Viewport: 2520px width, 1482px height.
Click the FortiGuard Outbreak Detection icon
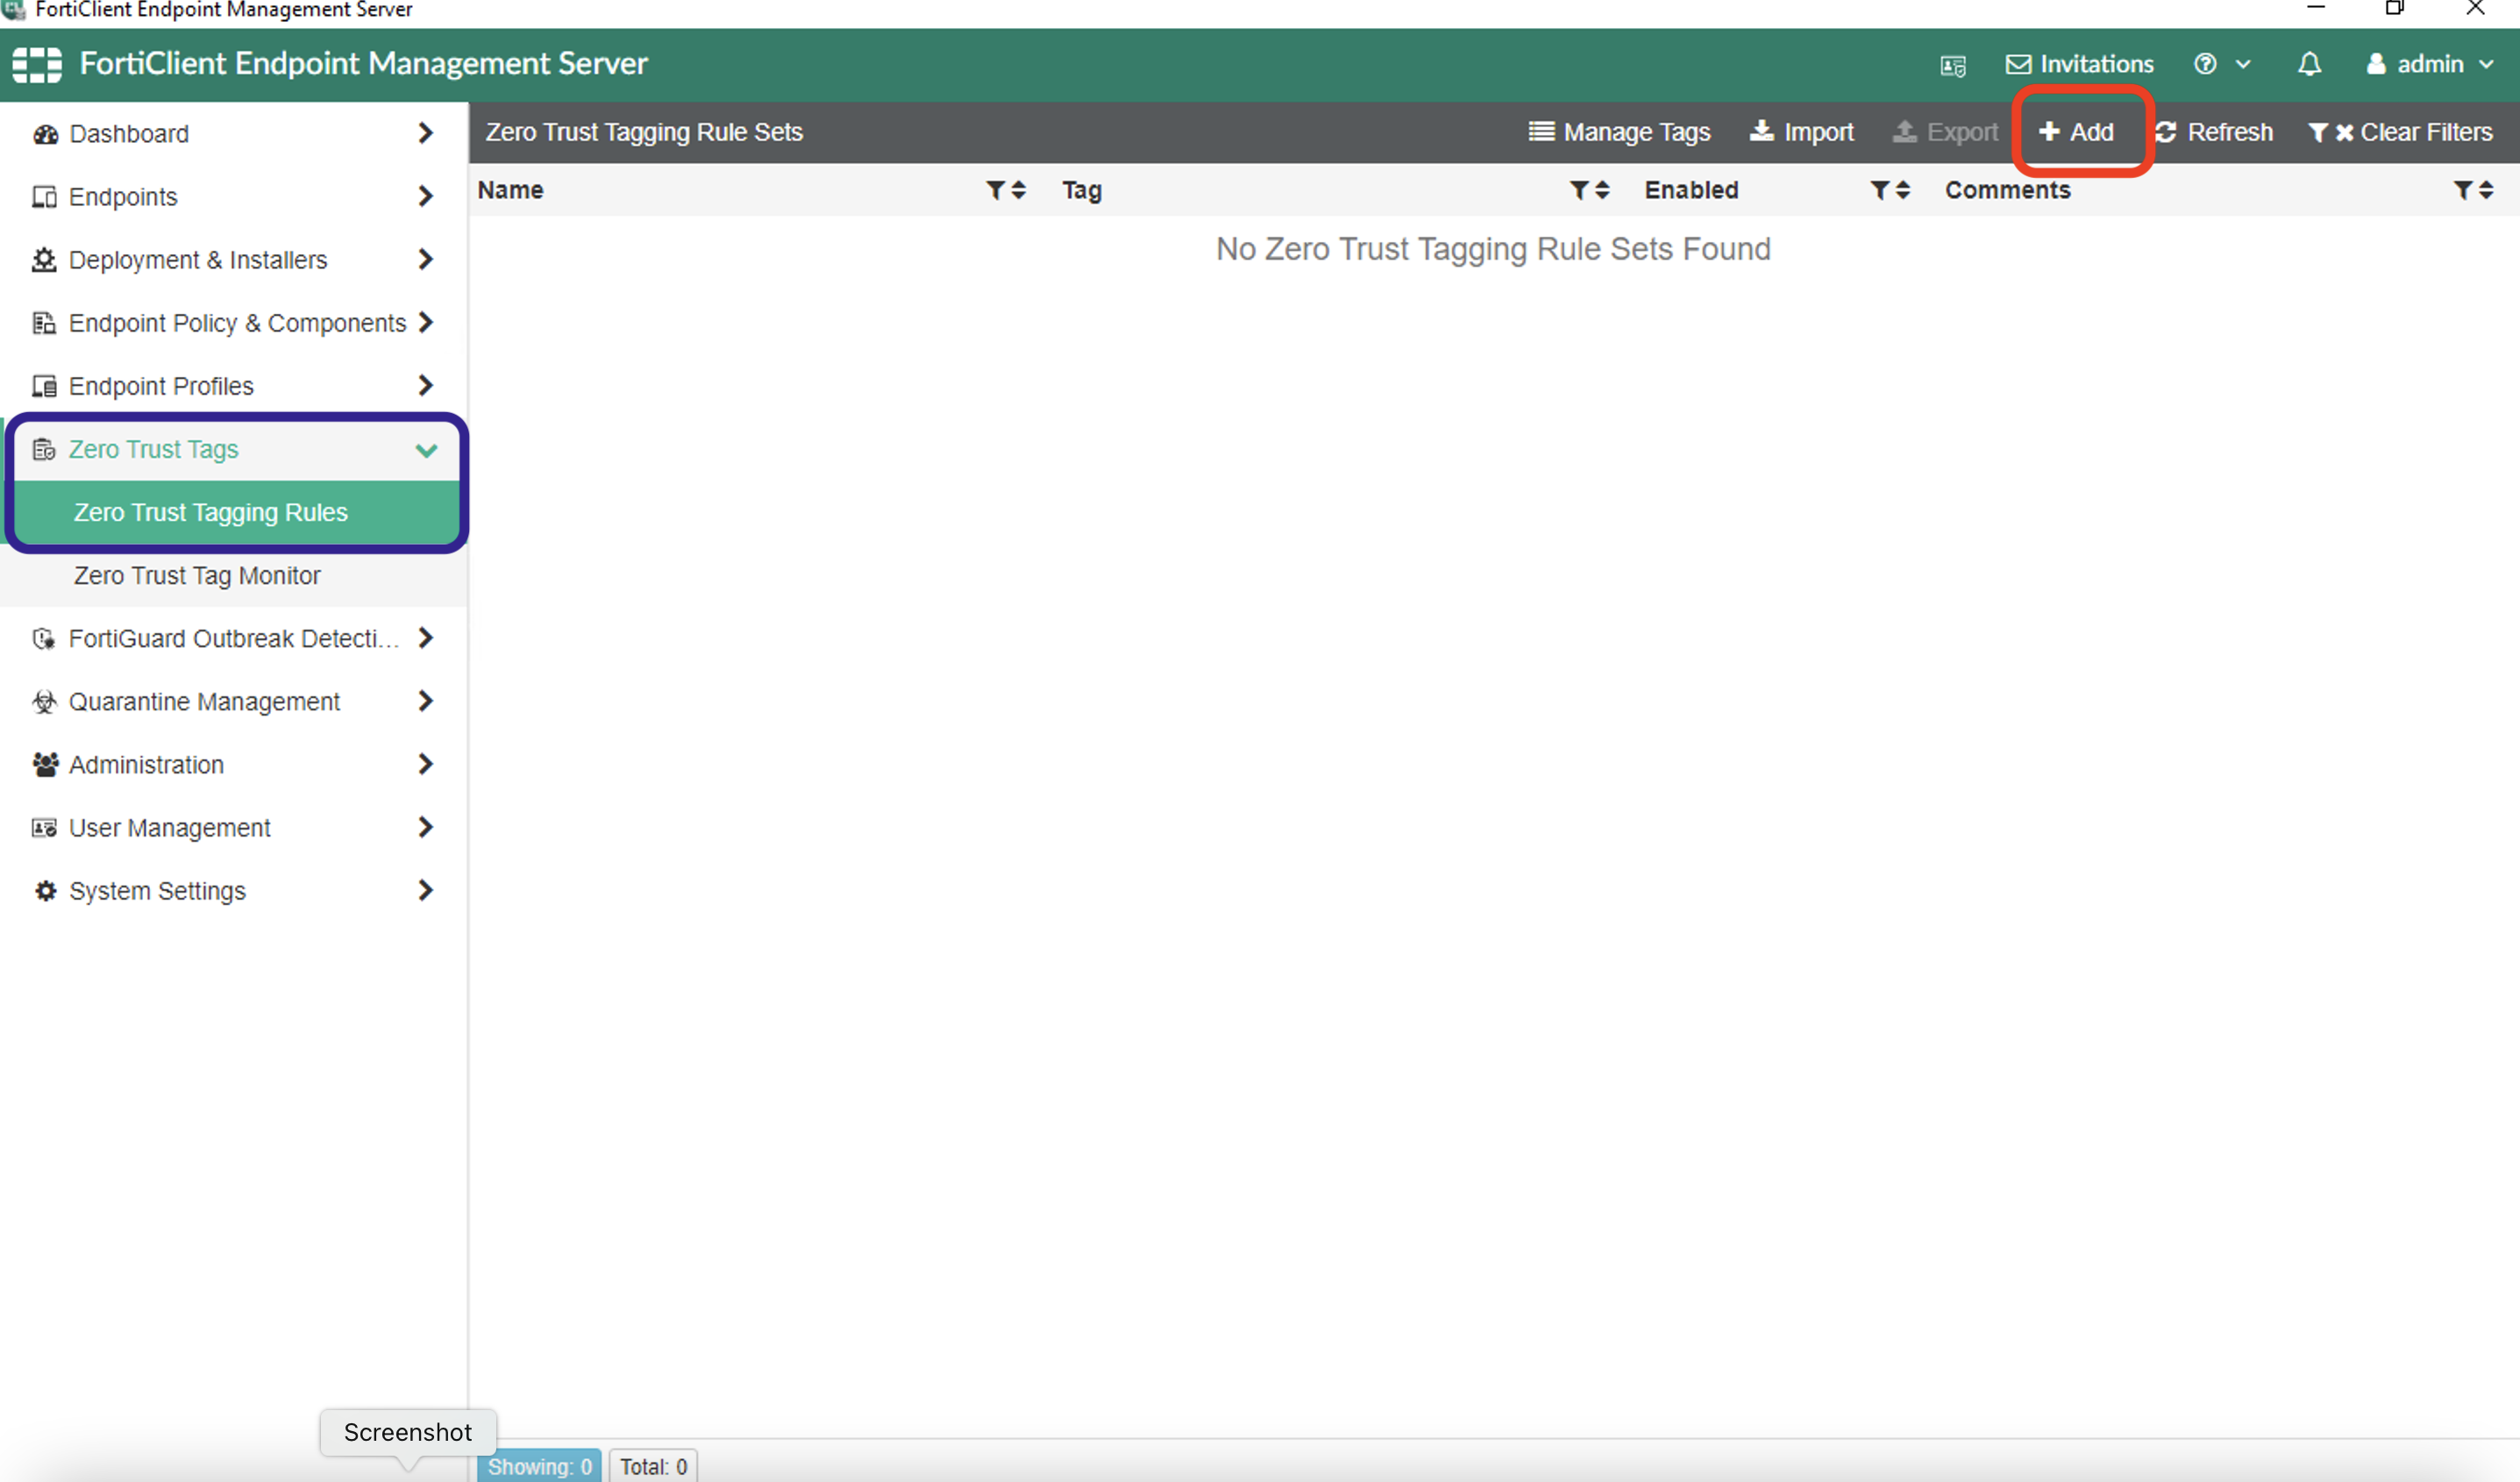coord(45,638)
